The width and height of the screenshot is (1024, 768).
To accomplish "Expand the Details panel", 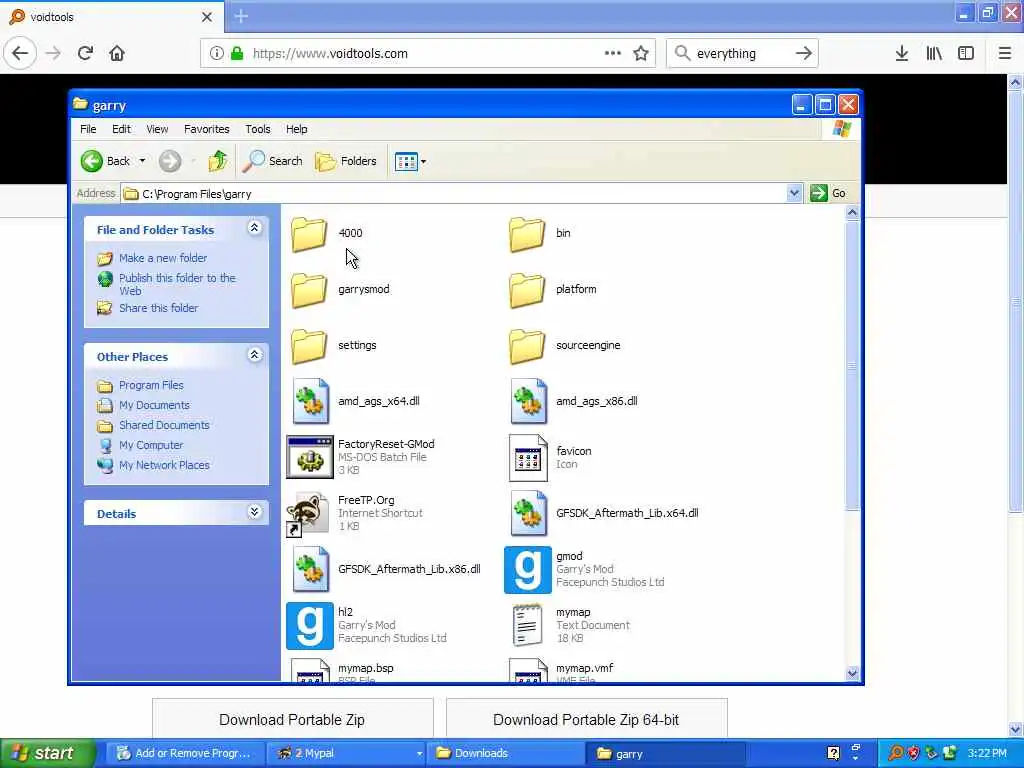I will coord(255,511).
